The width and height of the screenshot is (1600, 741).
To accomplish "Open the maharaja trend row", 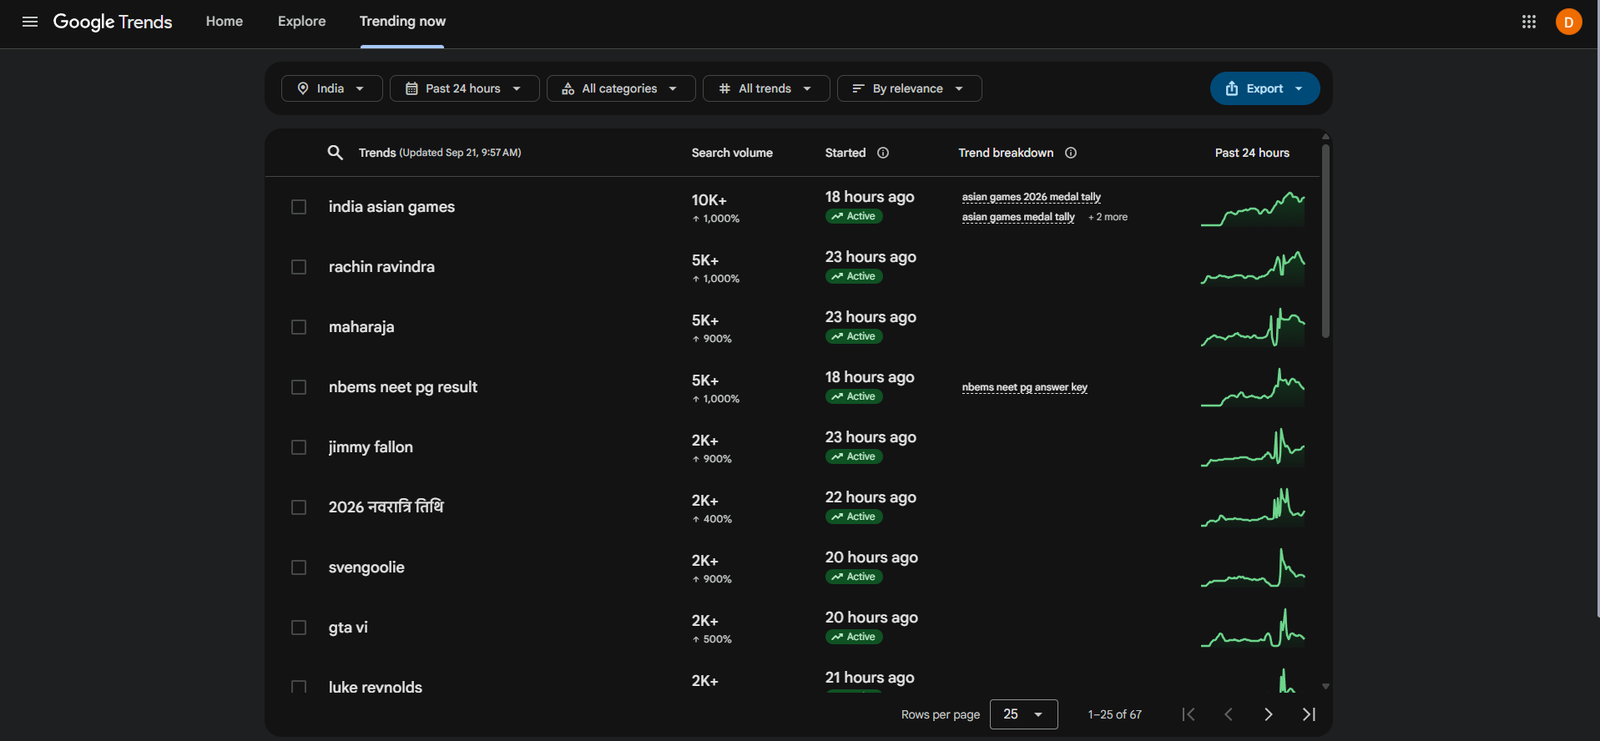I will tap(362, 327).
